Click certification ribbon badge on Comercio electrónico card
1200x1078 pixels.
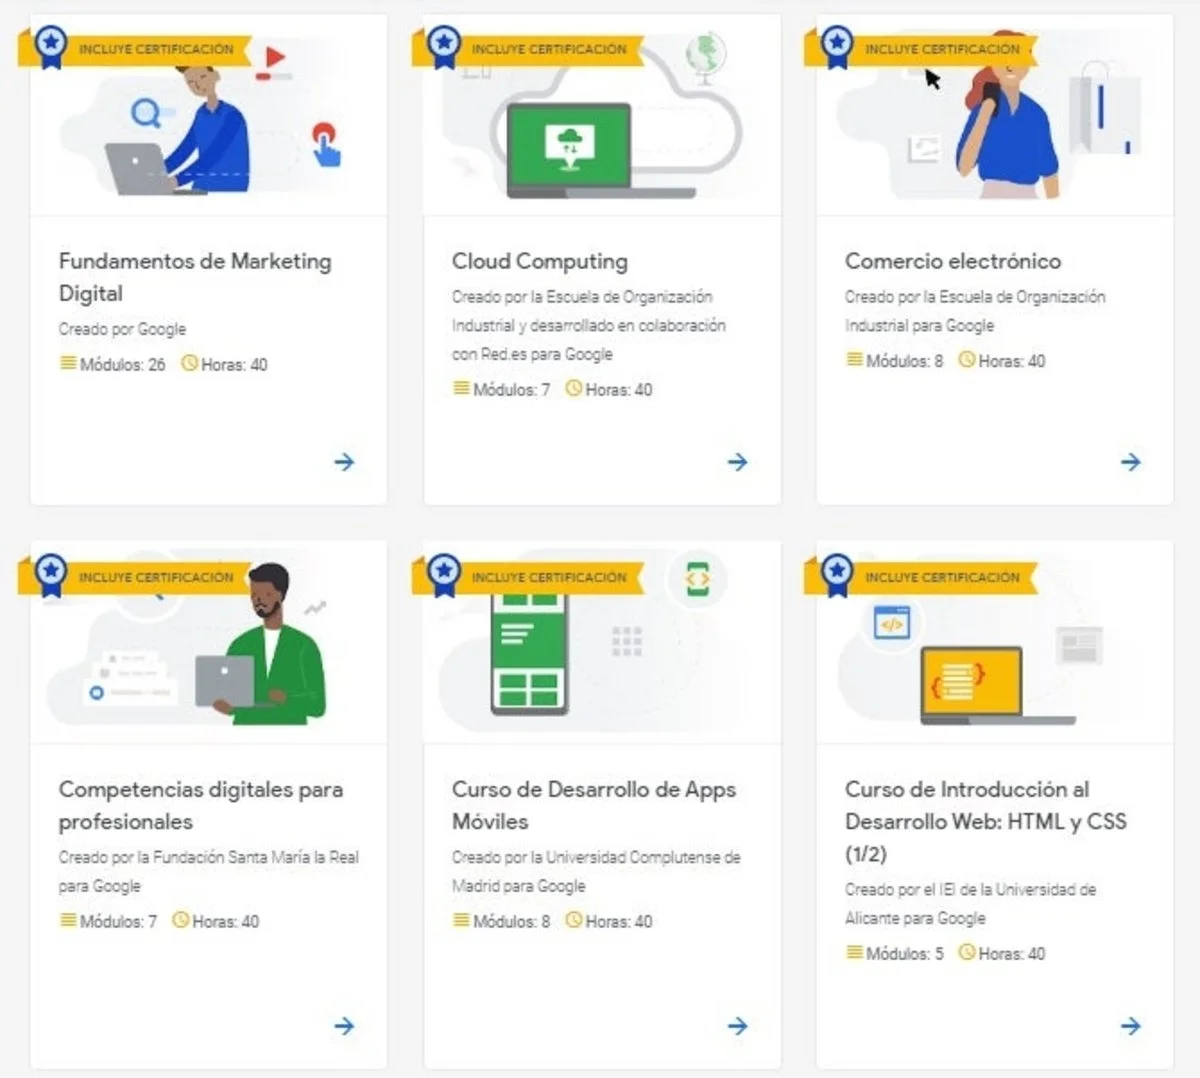tap(836, 46)
